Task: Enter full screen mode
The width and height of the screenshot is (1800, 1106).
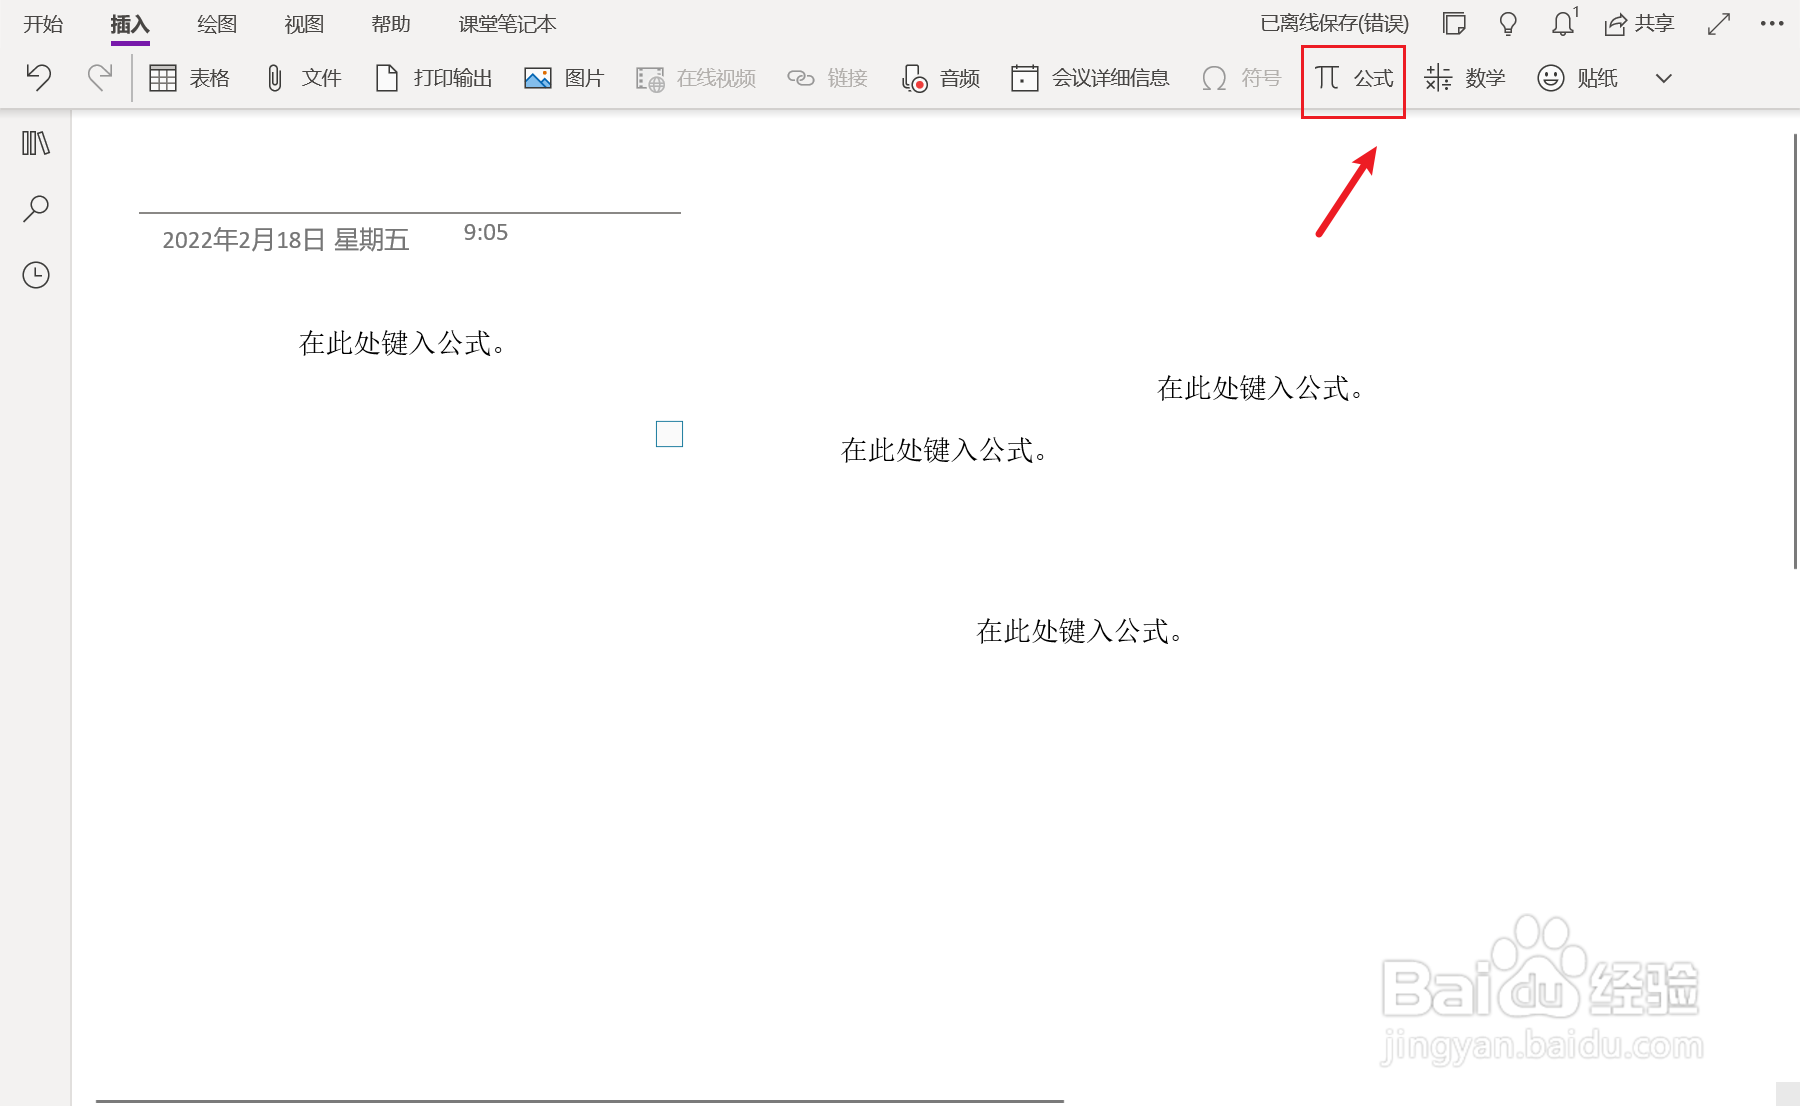Action: [x=1719, y=23]
